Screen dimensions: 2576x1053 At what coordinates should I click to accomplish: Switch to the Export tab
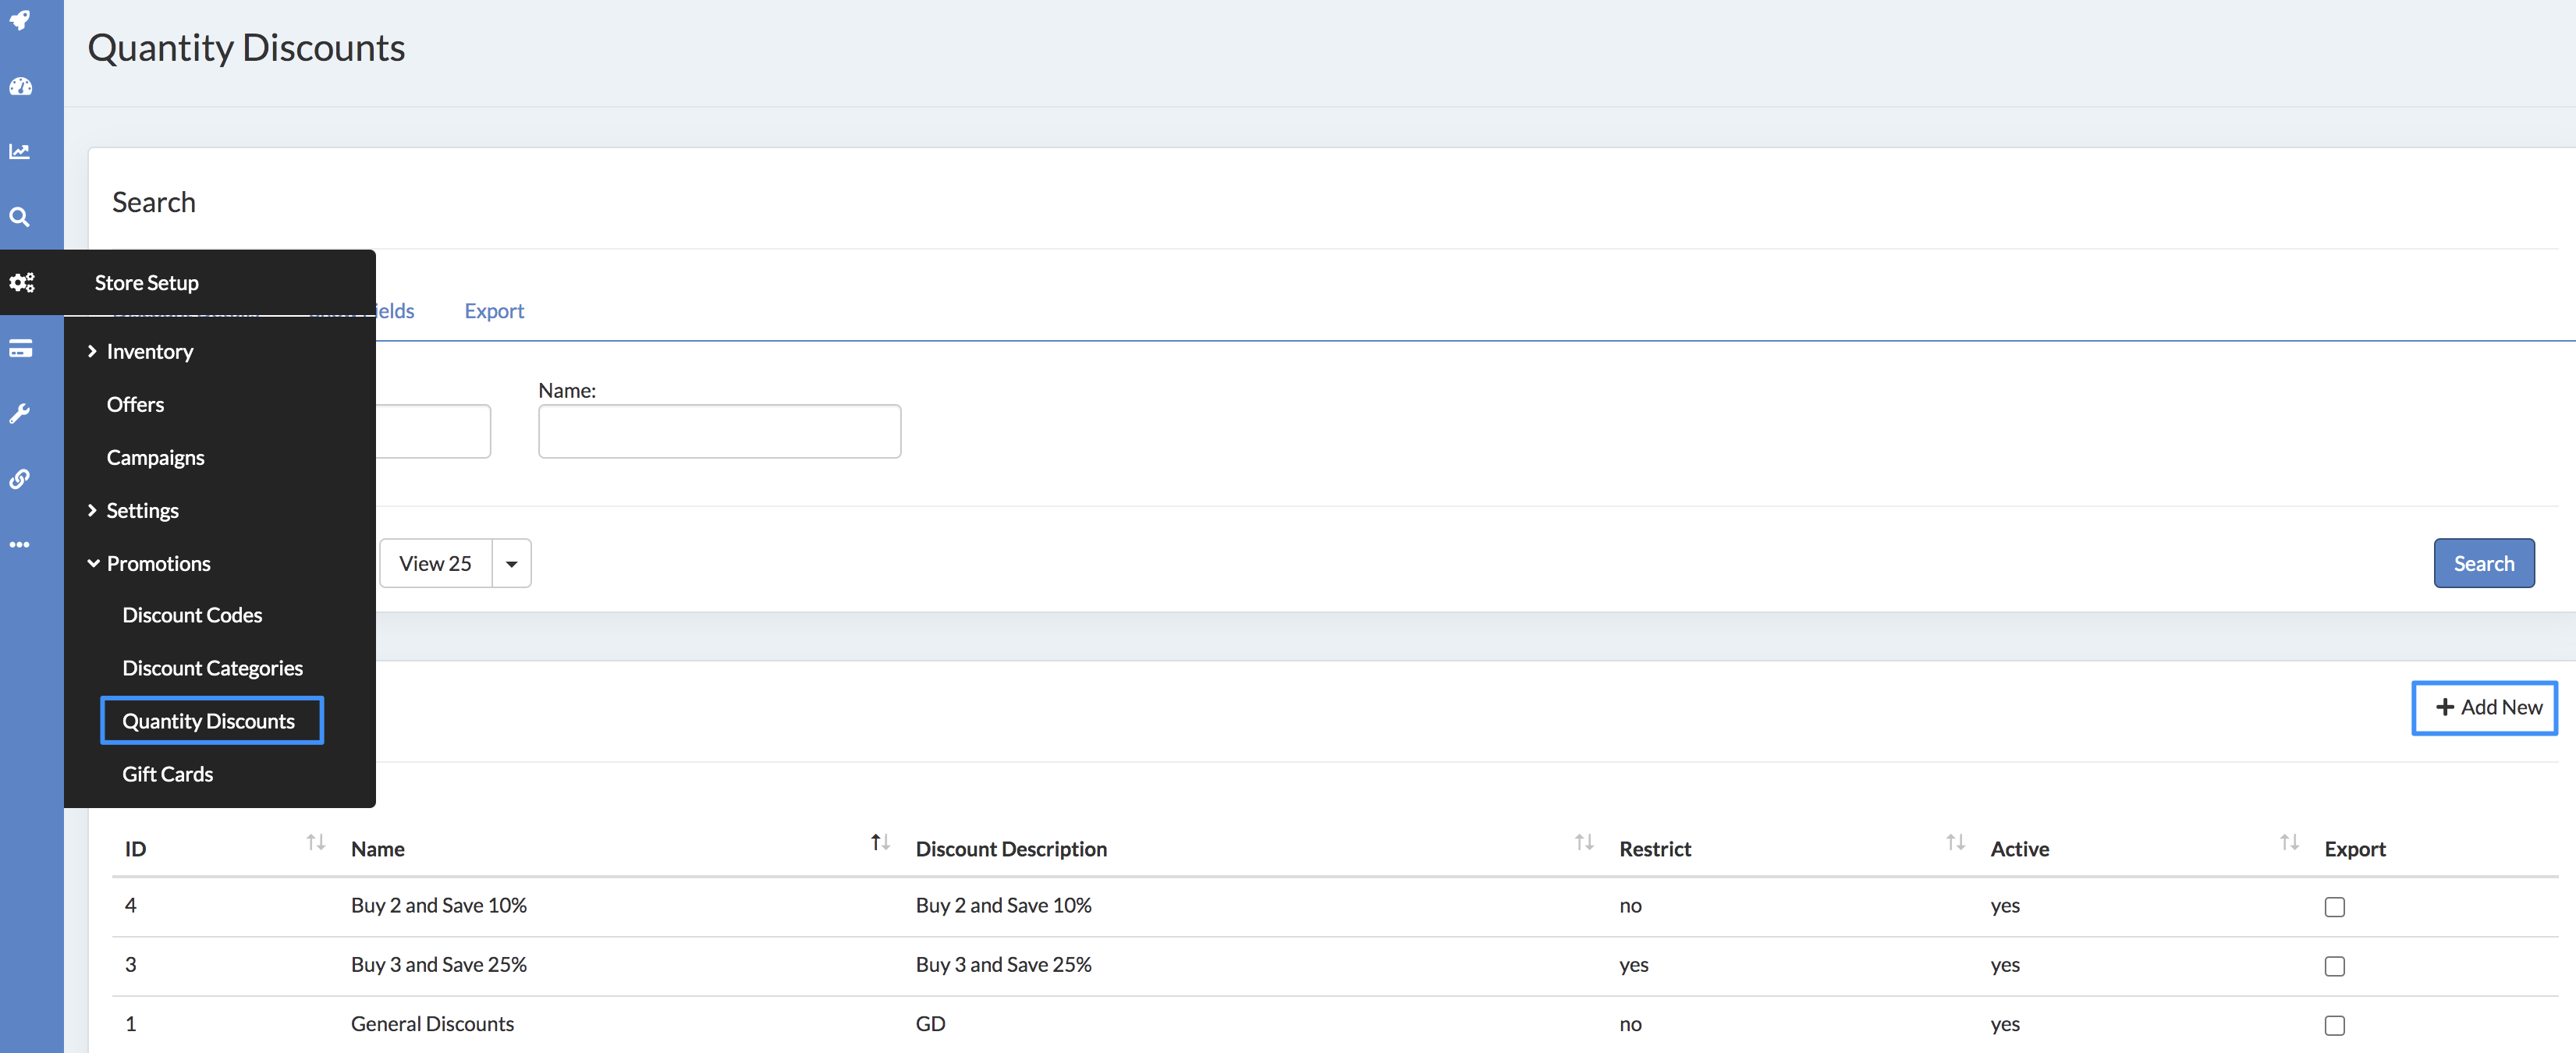(494, 311)
